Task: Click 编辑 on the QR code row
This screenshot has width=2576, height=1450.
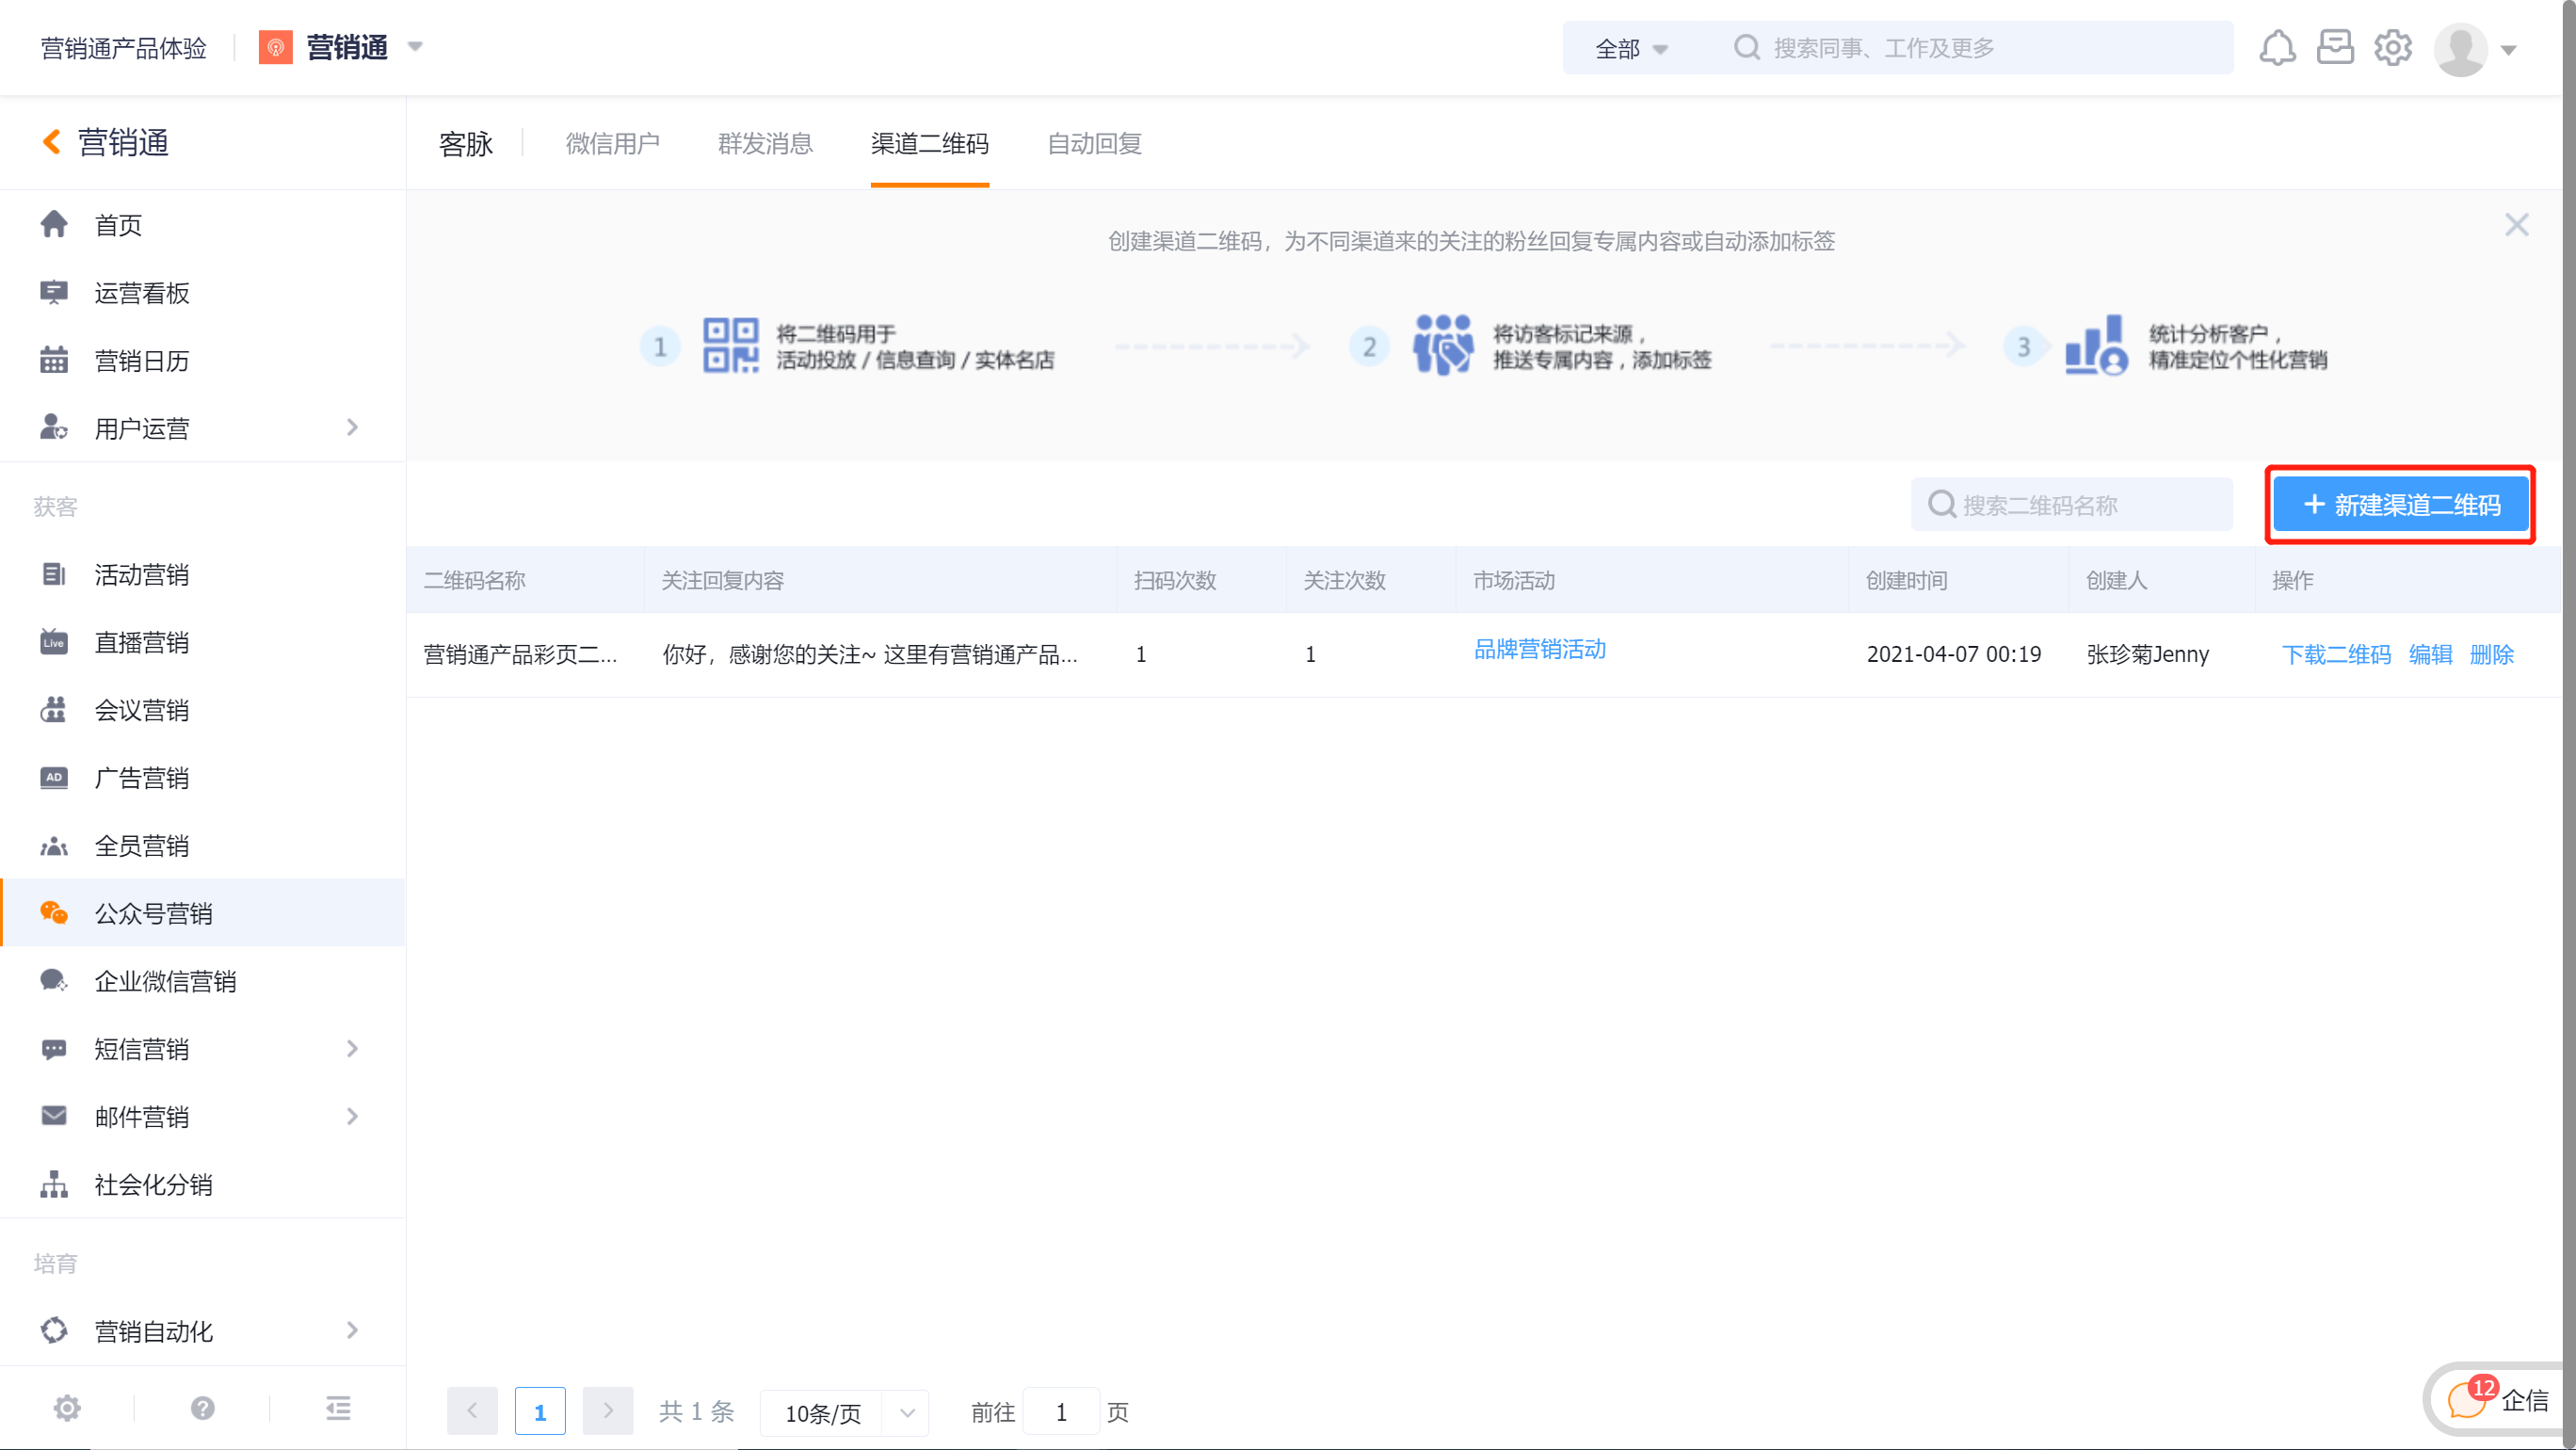Action: (2431, 655)
